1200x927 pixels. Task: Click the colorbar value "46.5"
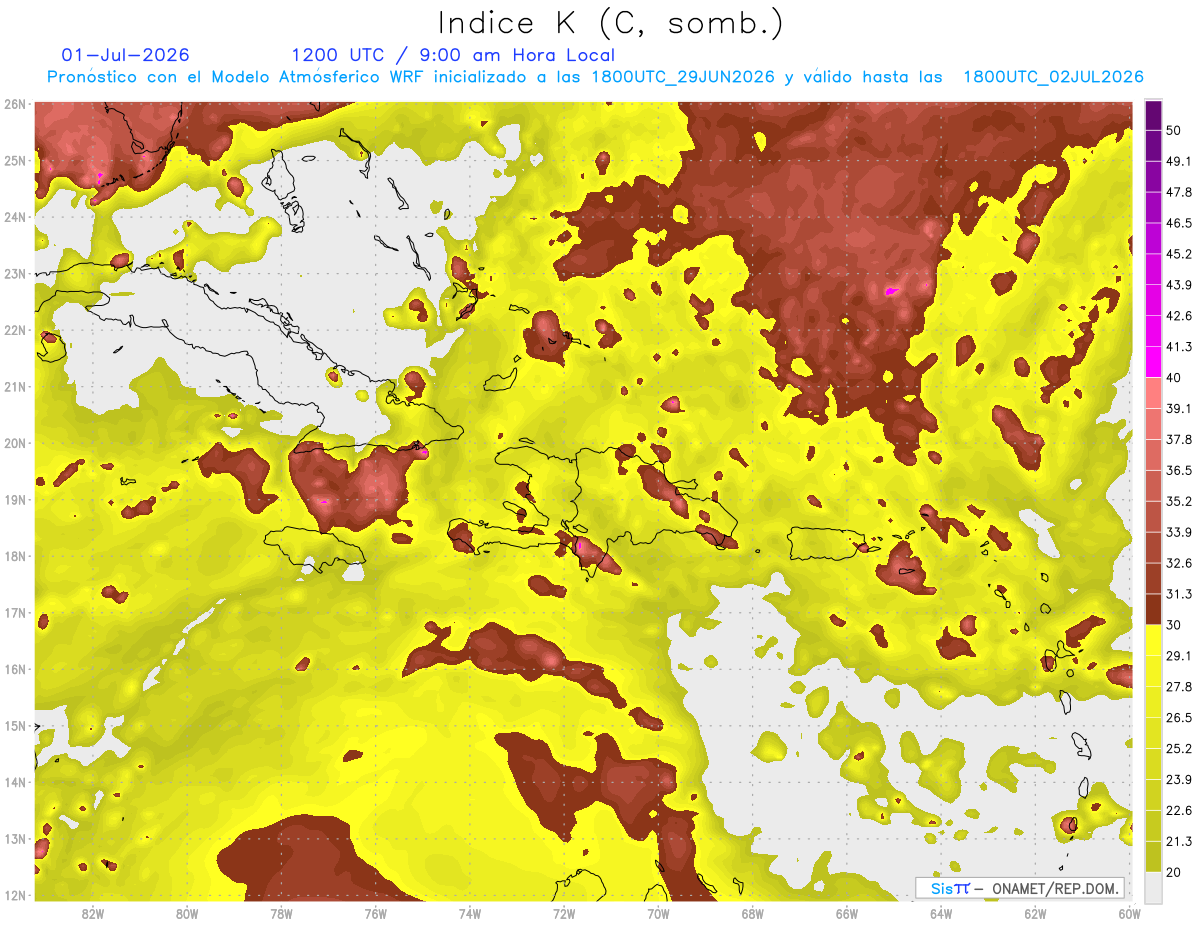[x=1179, y=223]
